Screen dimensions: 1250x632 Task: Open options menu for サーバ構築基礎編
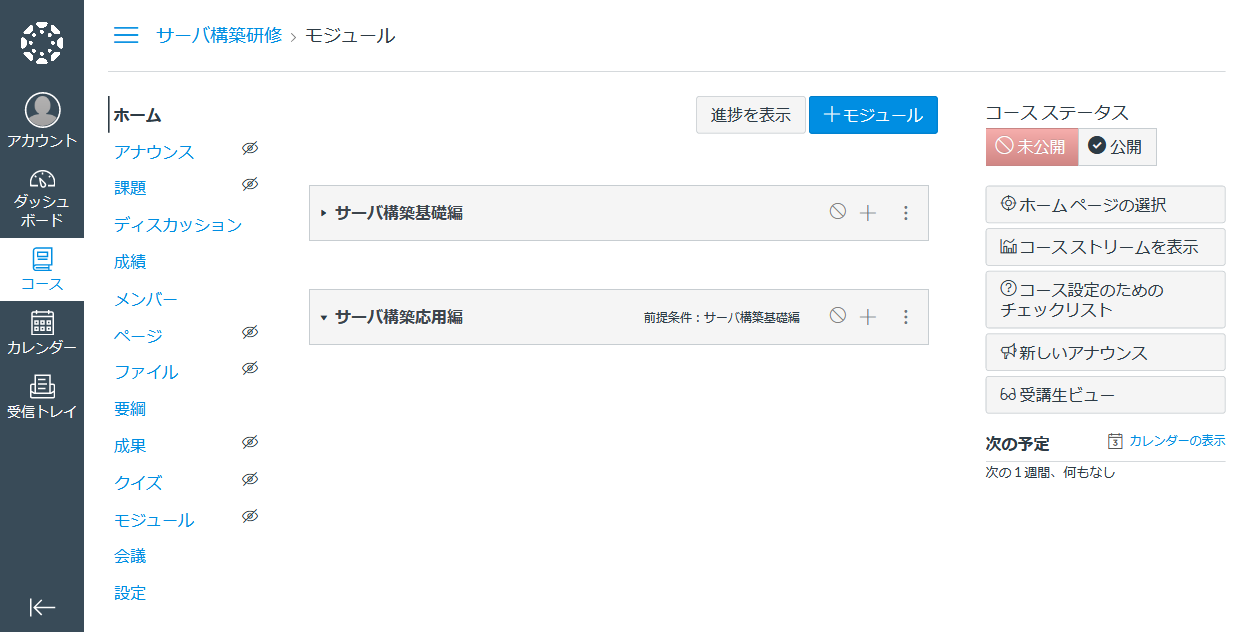[x=906, y=213]
